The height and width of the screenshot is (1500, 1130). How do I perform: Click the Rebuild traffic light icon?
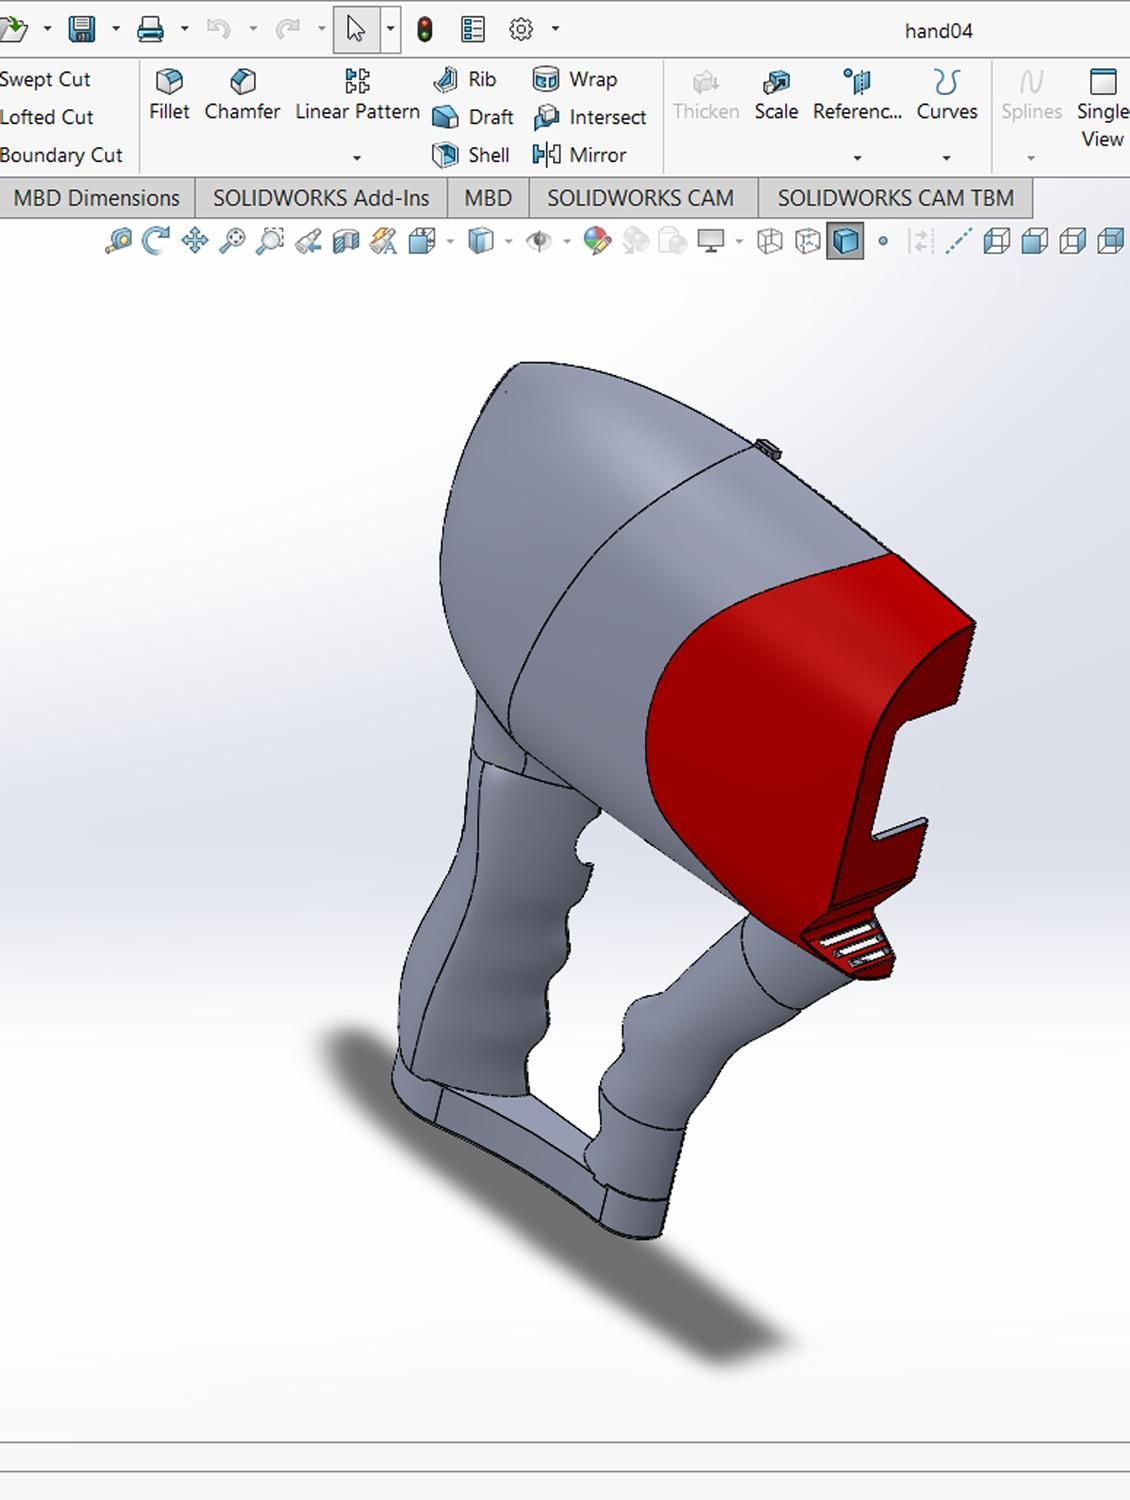click(425, 30)
